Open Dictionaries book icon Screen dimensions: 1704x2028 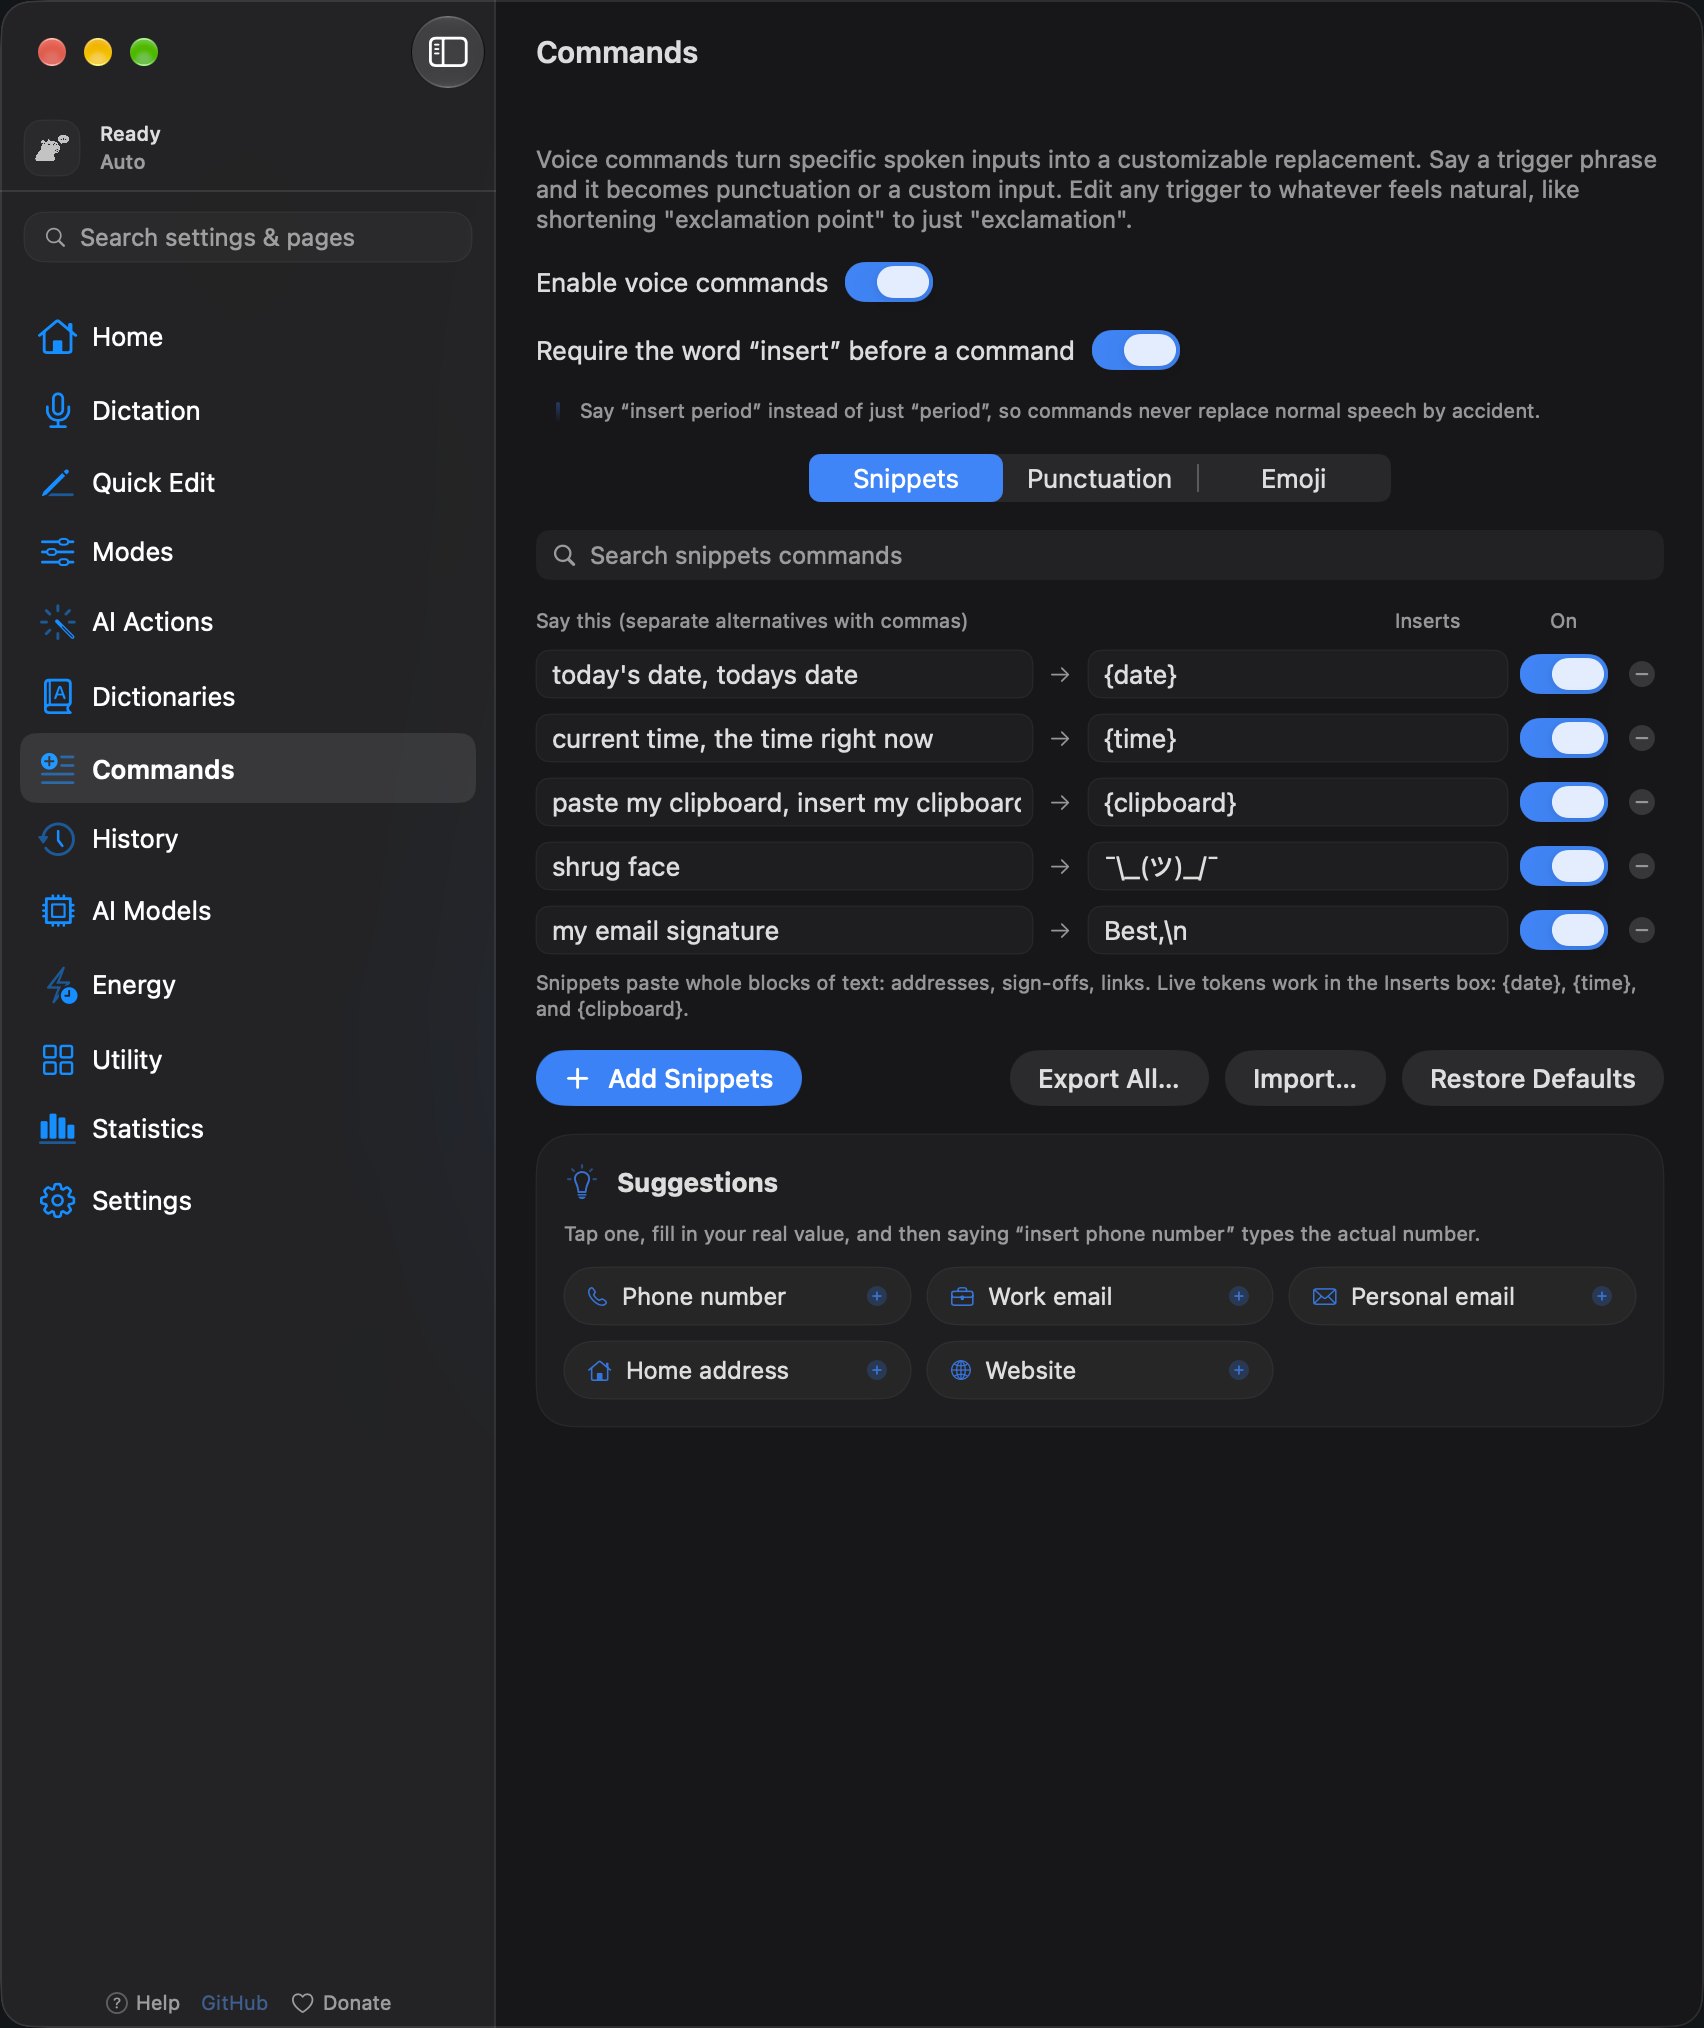tap(57, 696)
